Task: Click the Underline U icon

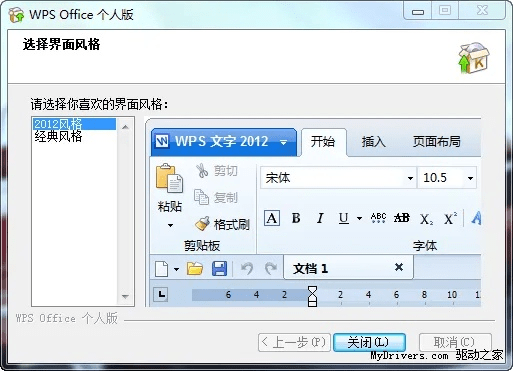Action: 344,218
